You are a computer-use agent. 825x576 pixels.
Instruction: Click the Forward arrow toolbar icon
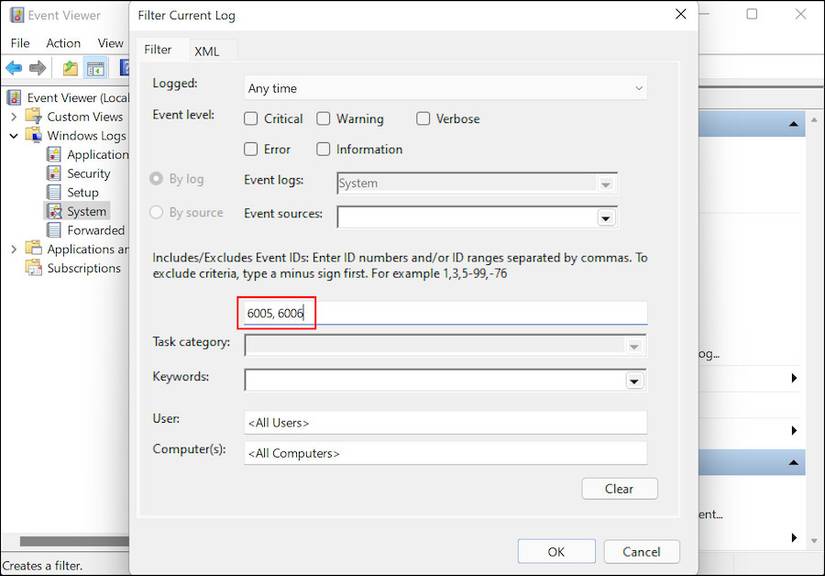tap(38, 68)
